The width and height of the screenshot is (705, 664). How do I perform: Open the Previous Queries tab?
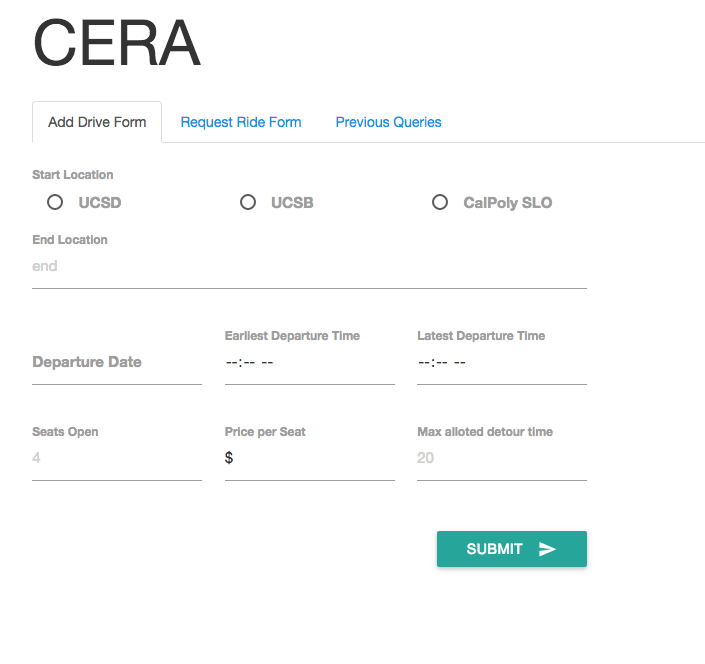(x=388, y=122)
